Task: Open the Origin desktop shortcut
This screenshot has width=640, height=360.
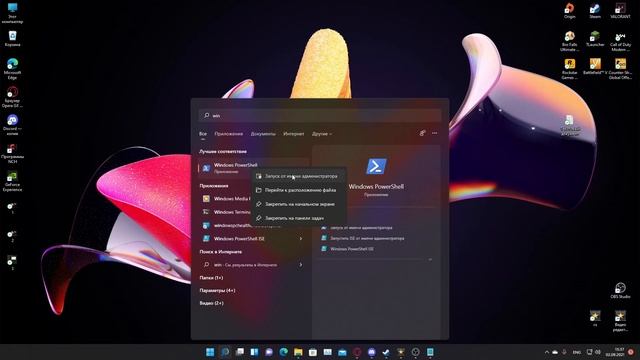Action: coord(569,10)
